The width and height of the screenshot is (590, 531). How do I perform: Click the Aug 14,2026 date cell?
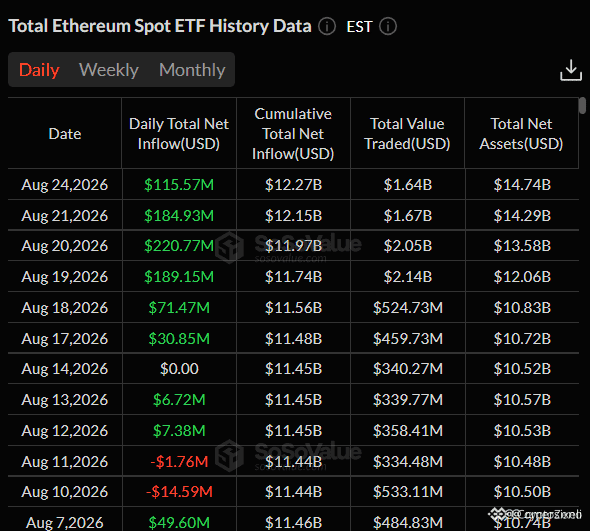click(65, 369)
